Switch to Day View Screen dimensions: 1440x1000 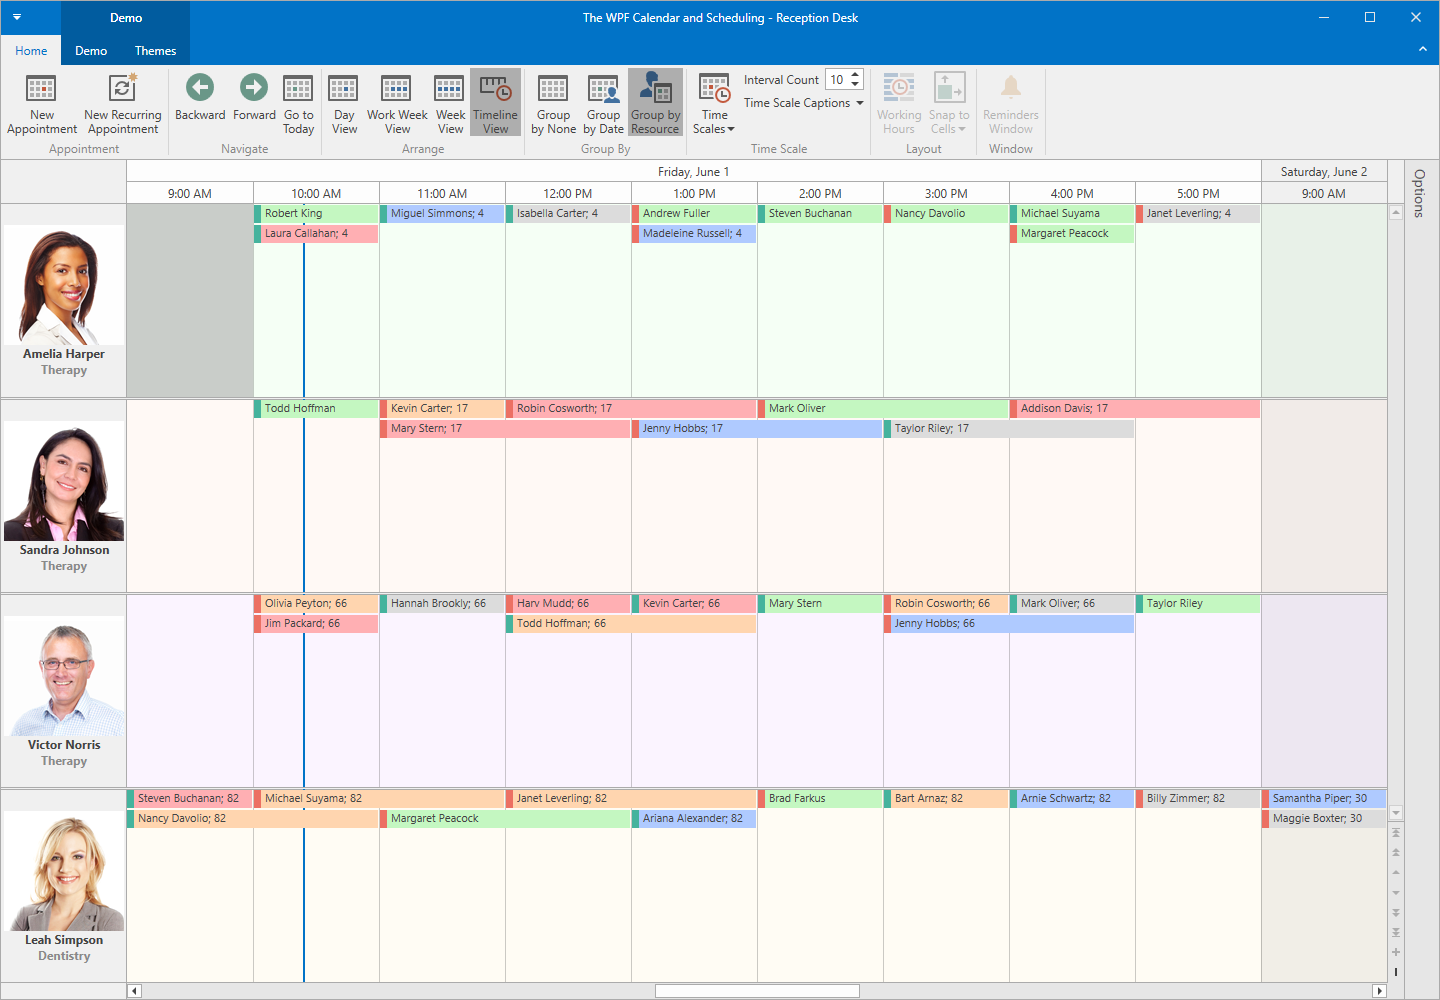[343, 104]
